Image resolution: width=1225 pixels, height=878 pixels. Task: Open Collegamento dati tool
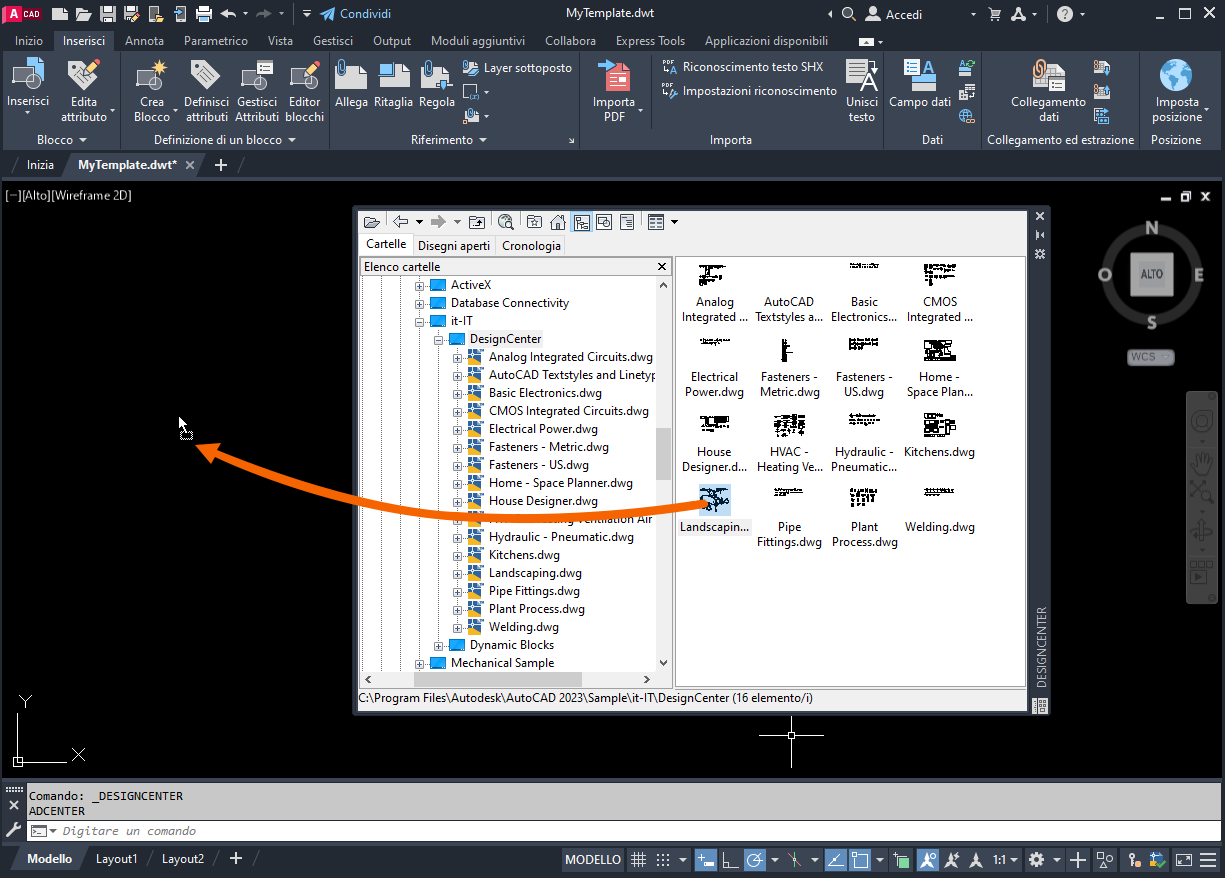pyautogui.click(x=1048, y=91)
